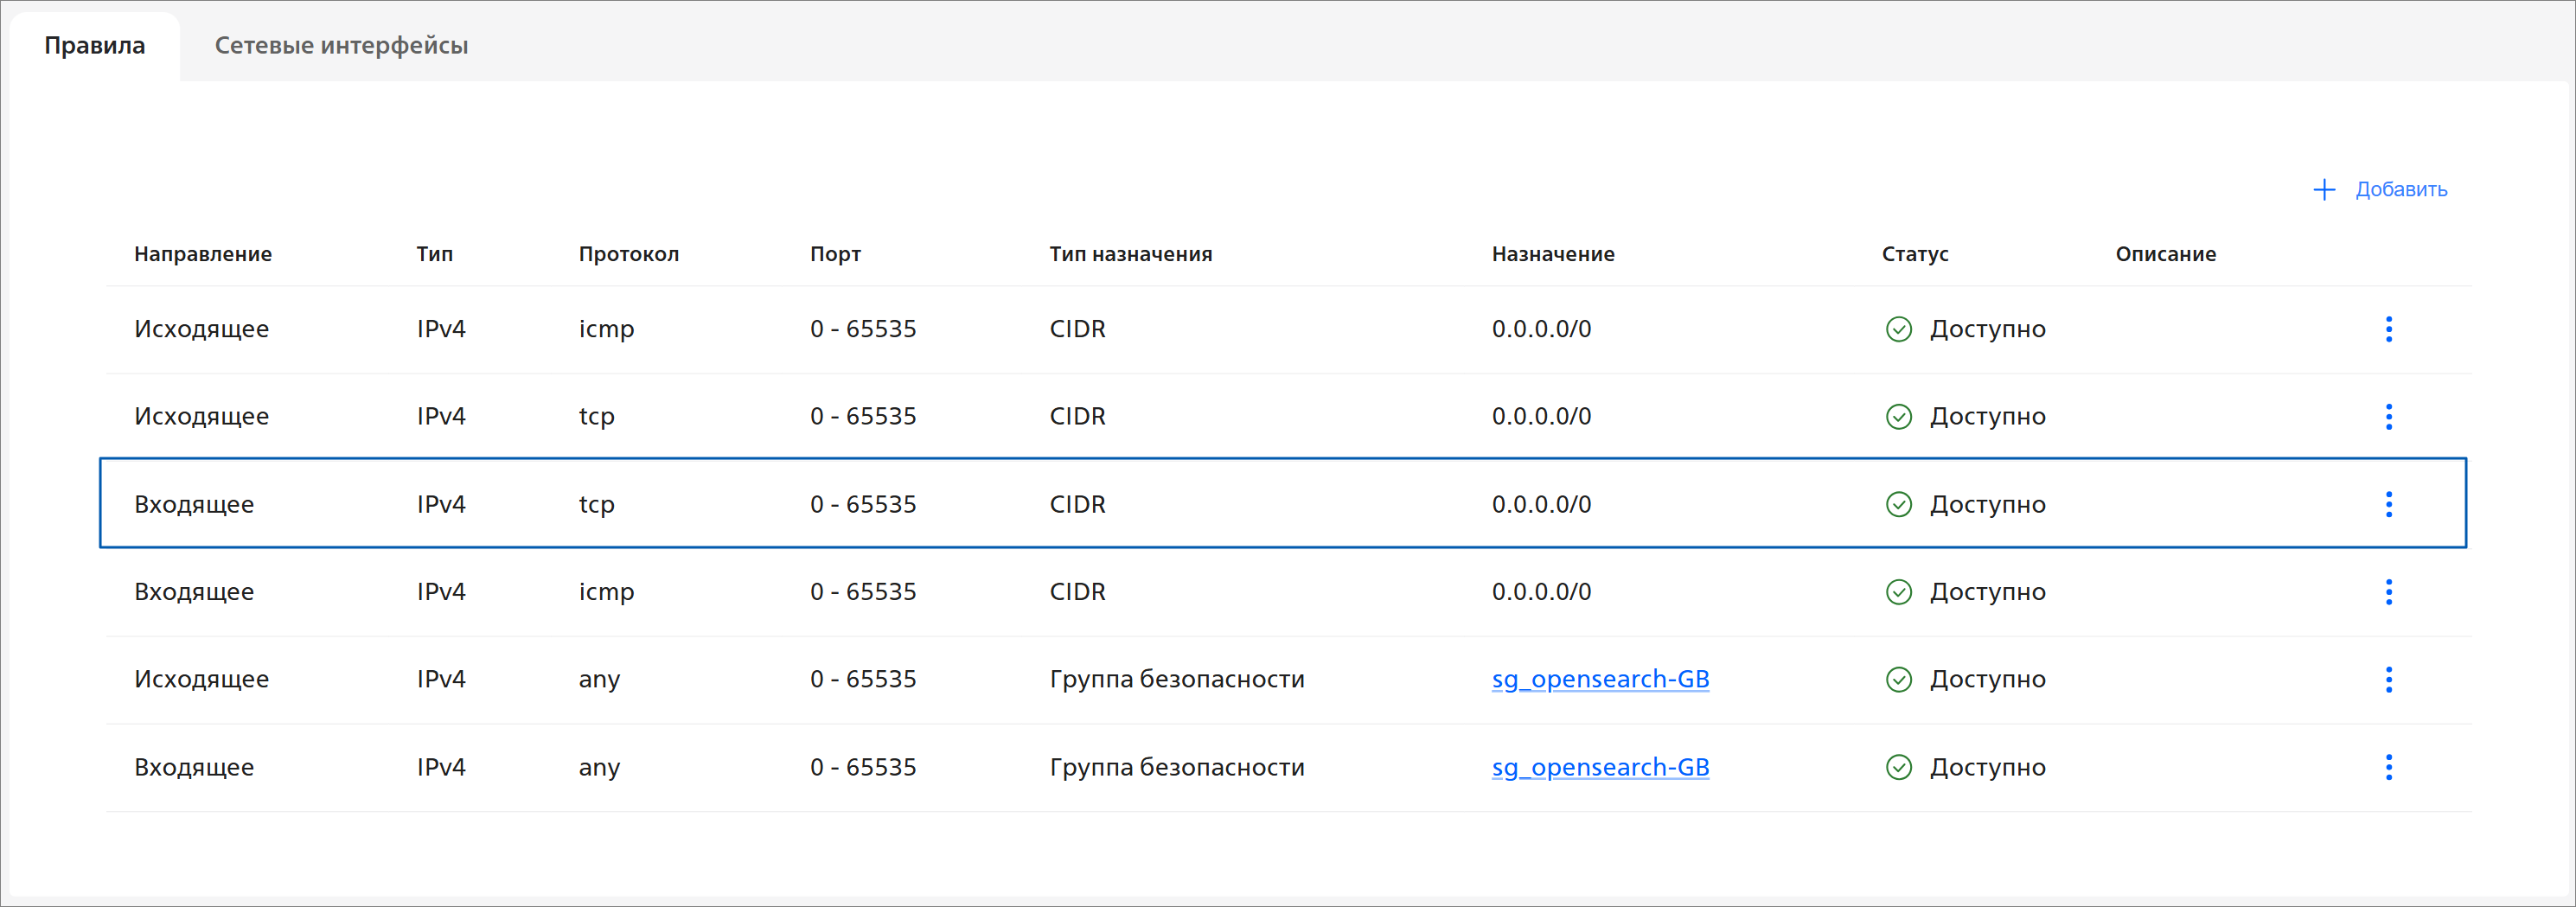Select the Правила tab
Viewport: 2576px width, 907px height.
point(95,45)
